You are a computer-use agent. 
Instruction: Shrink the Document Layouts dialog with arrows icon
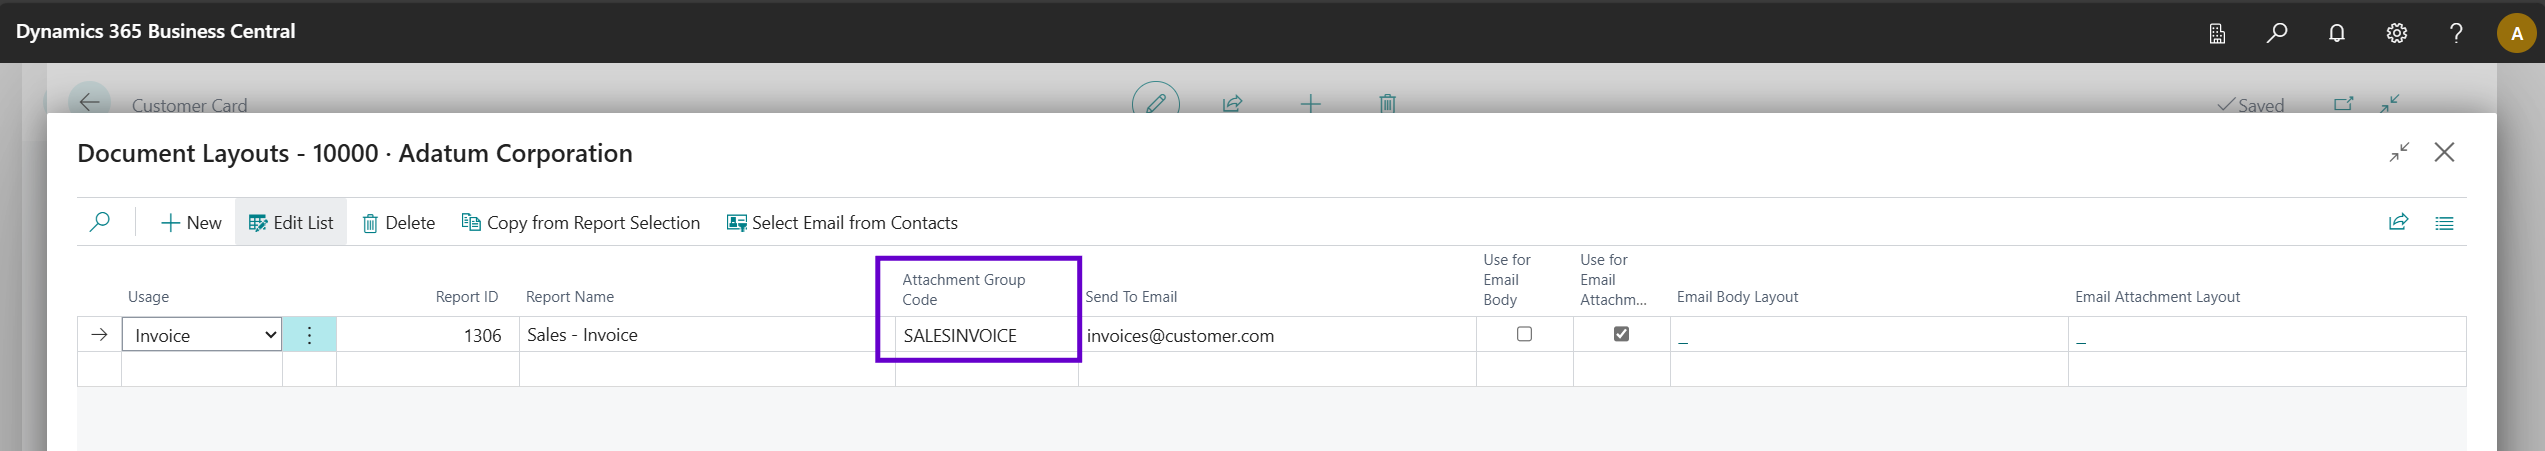pyautogui.click(x=2399, y=152)
